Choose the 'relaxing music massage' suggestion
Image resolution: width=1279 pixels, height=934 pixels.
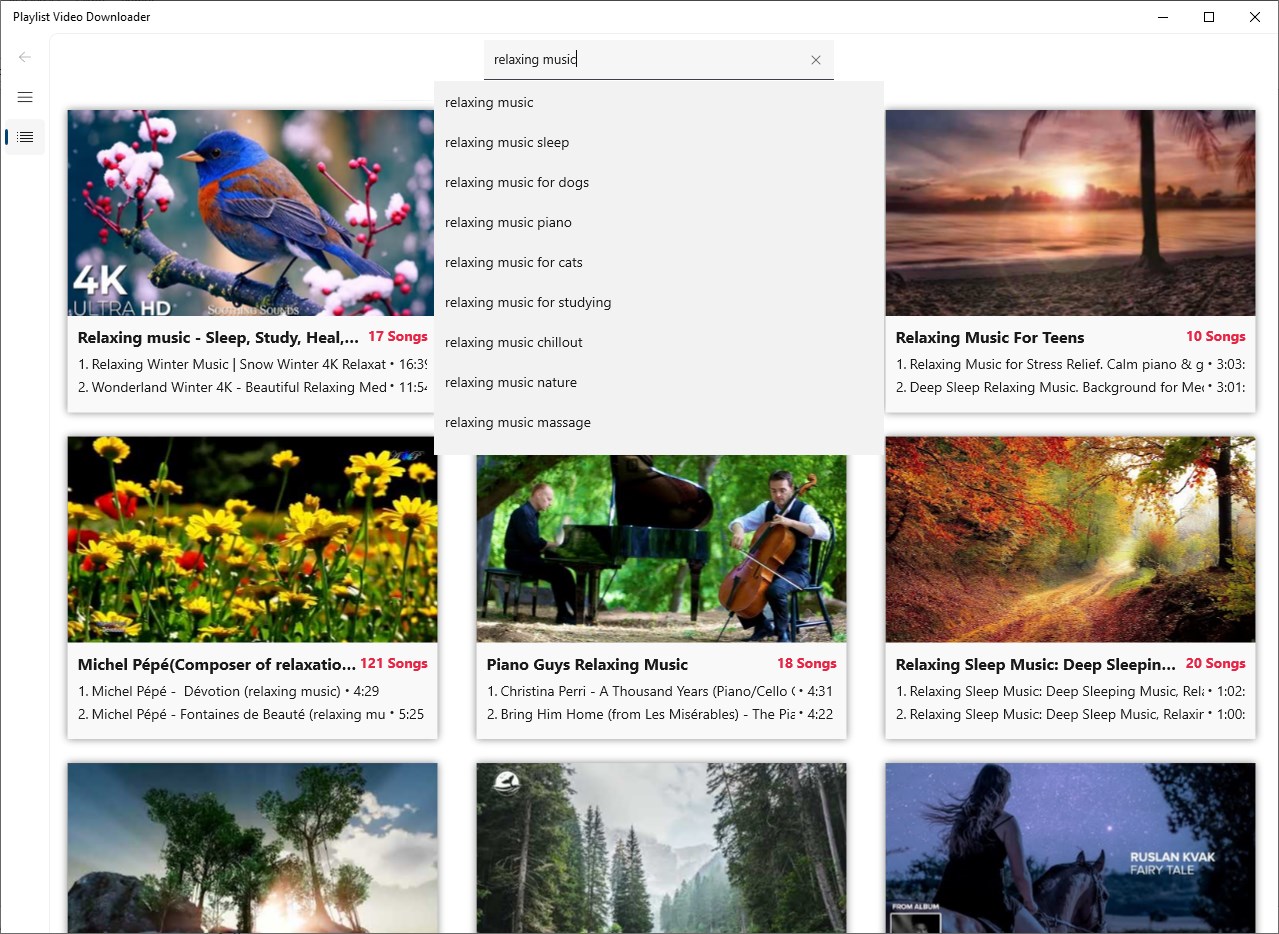click(x=658, y=422)
